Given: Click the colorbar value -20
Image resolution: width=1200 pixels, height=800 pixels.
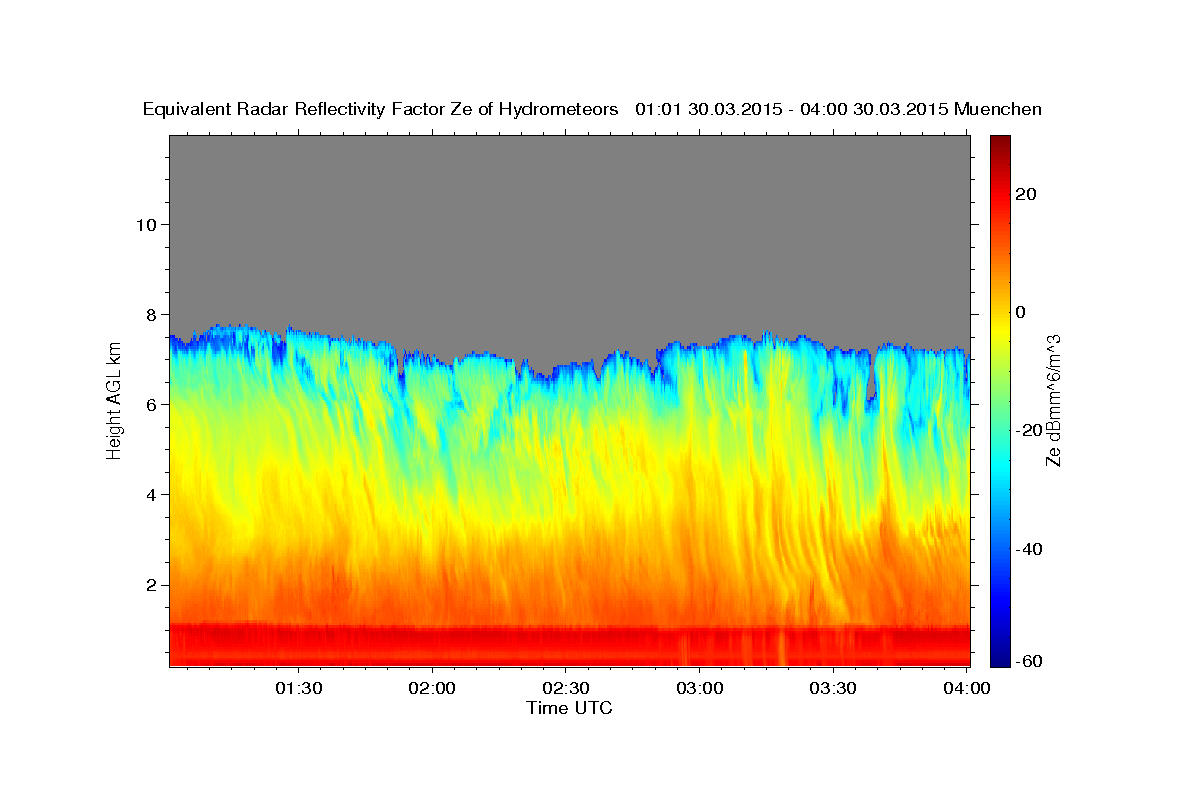Looking at the screenshot, I should (1027, 430).
